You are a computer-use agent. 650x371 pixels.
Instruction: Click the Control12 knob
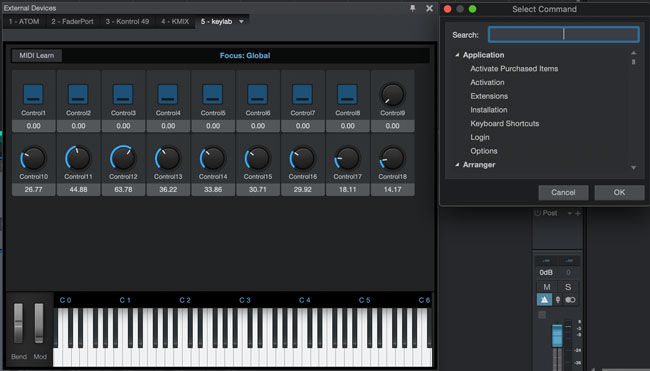(123, 158)
